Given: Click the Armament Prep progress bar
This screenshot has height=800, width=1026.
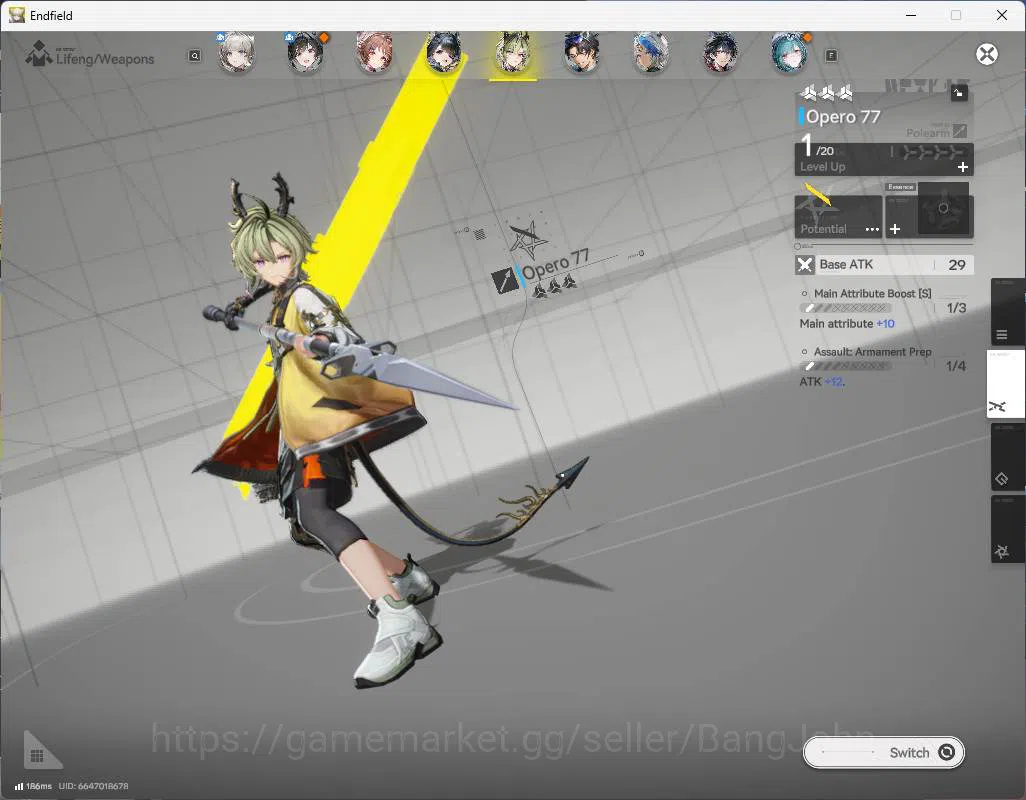Looking at the screenshot, I should click(x=845, y=366).
